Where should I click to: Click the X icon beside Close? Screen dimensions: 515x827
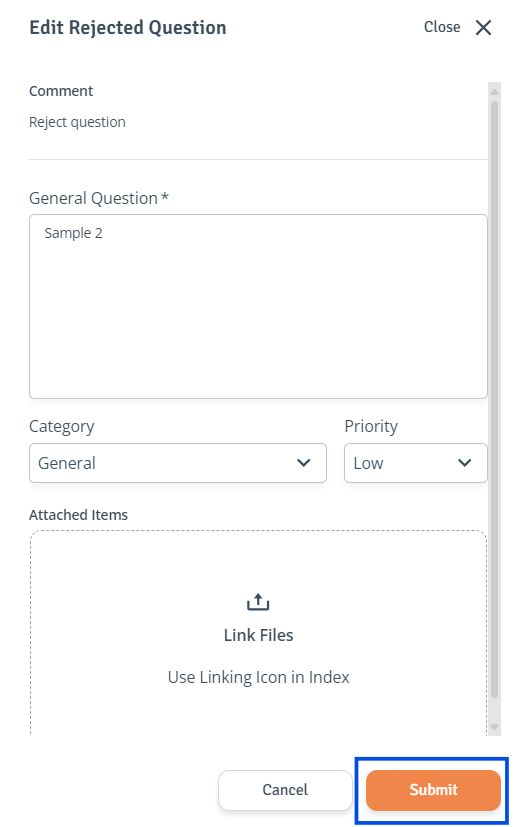483,27
